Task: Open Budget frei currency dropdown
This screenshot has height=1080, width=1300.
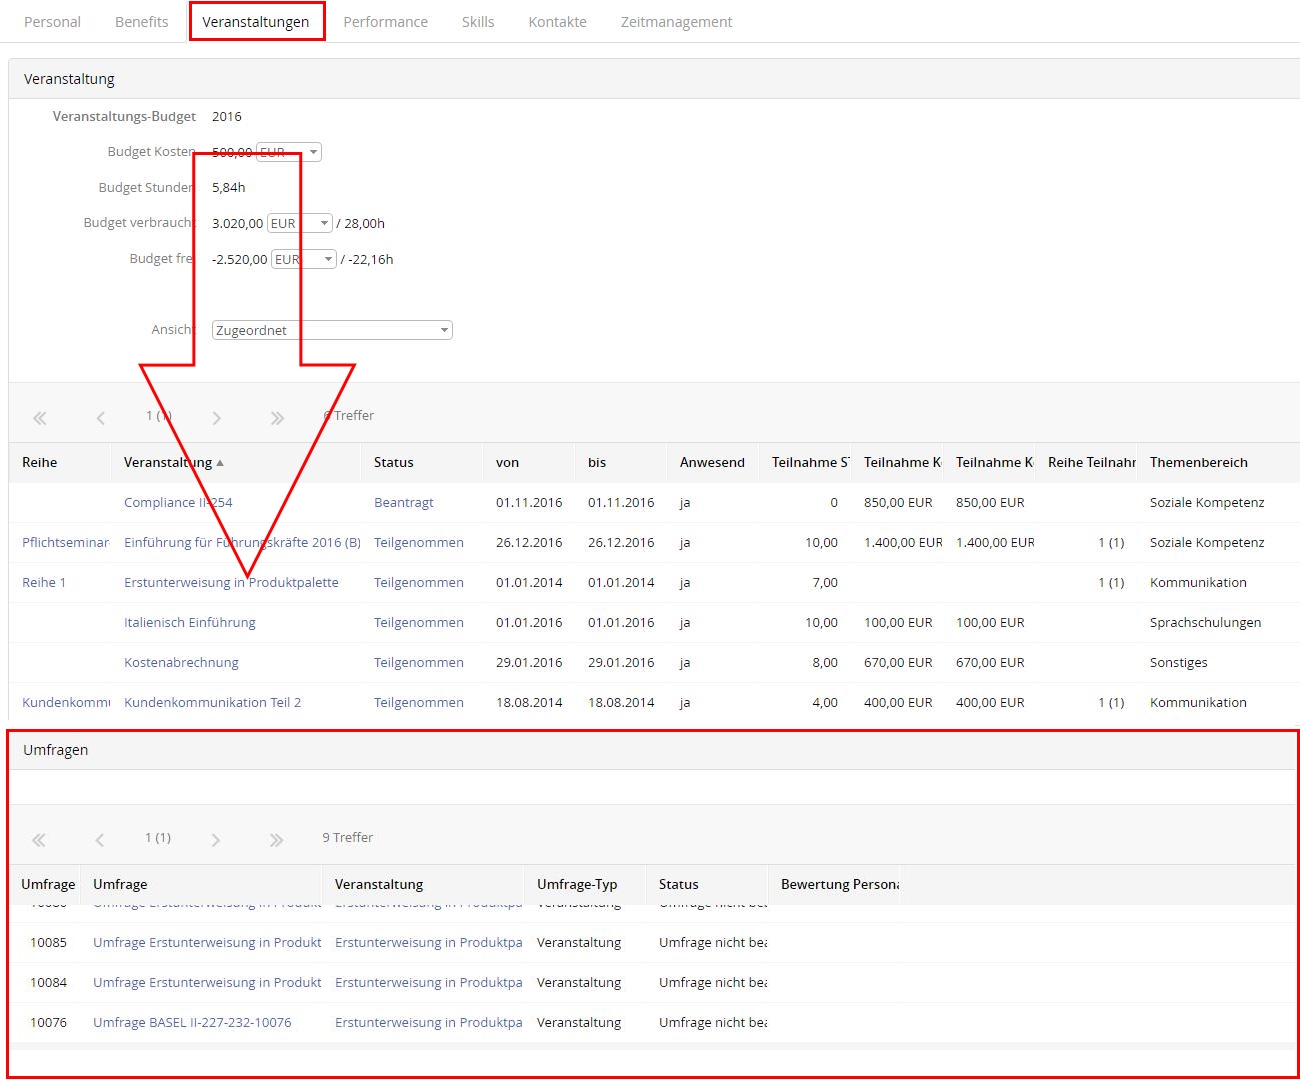Action: pos(304,259)
